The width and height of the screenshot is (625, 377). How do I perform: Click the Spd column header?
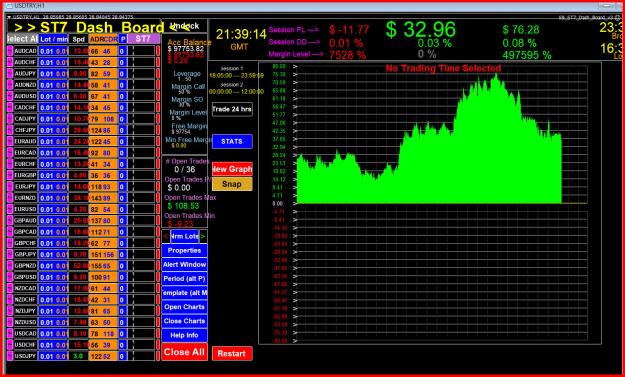(79, 39)
